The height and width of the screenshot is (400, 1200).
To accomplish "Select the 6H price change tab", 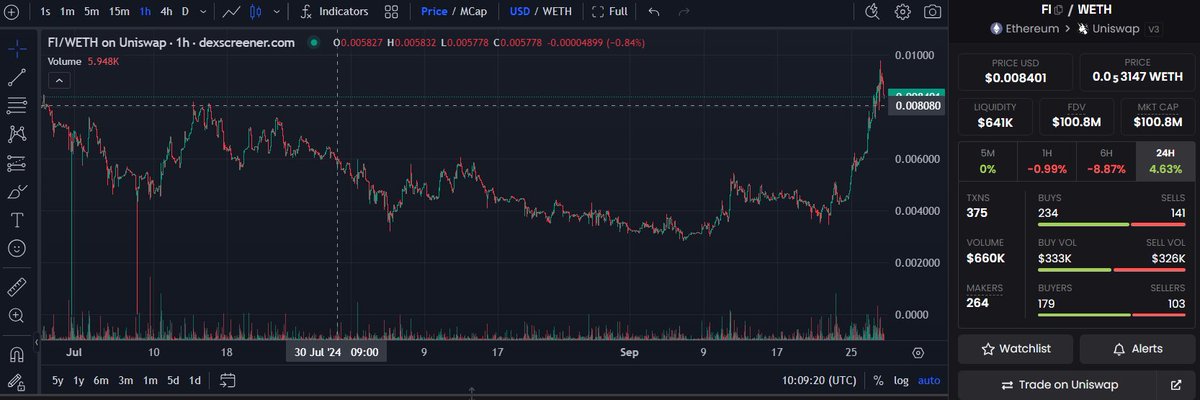I will tap(1105, 160).
